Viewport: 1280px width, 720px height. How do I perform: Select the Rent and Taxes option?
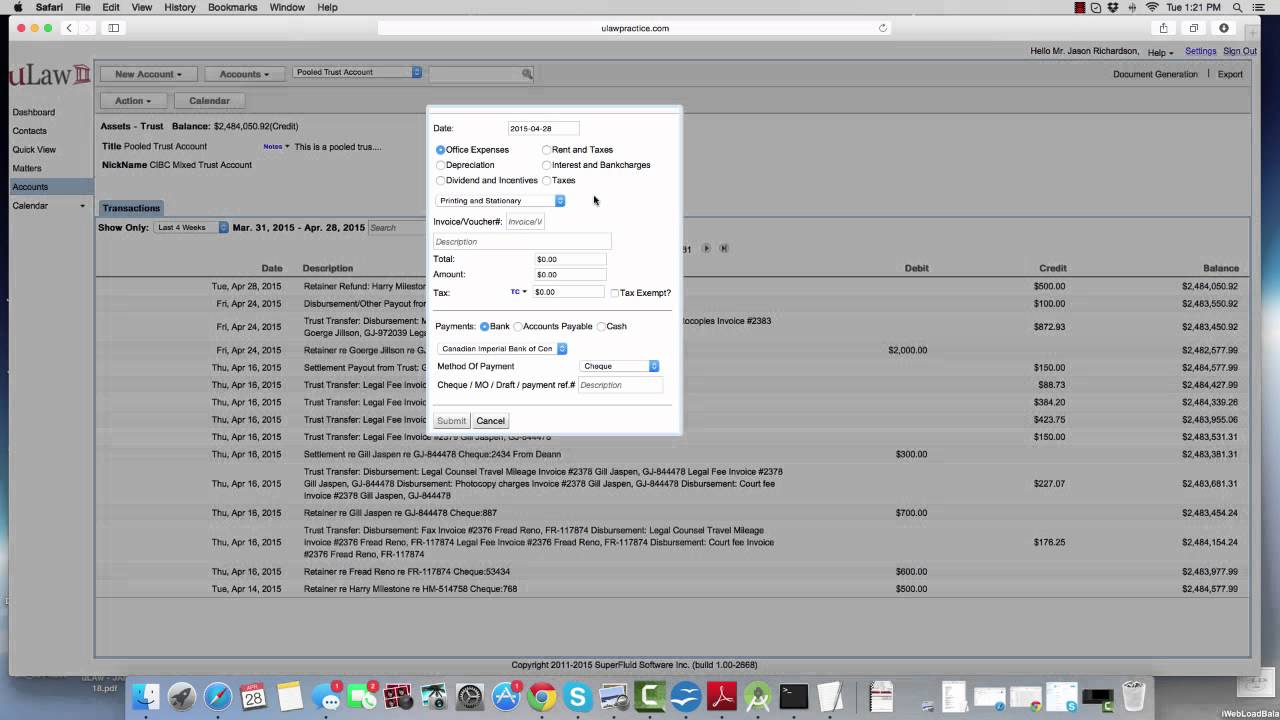pyautogui.click(x=546, y=150)
